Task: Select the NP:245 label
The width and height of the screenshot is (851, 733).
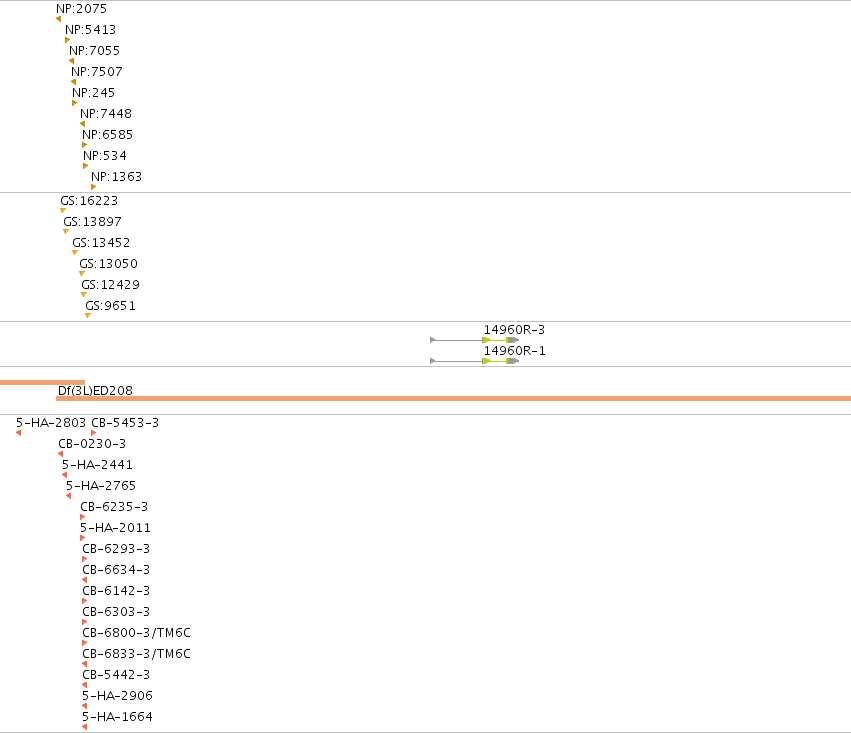Action: (93, 93)
